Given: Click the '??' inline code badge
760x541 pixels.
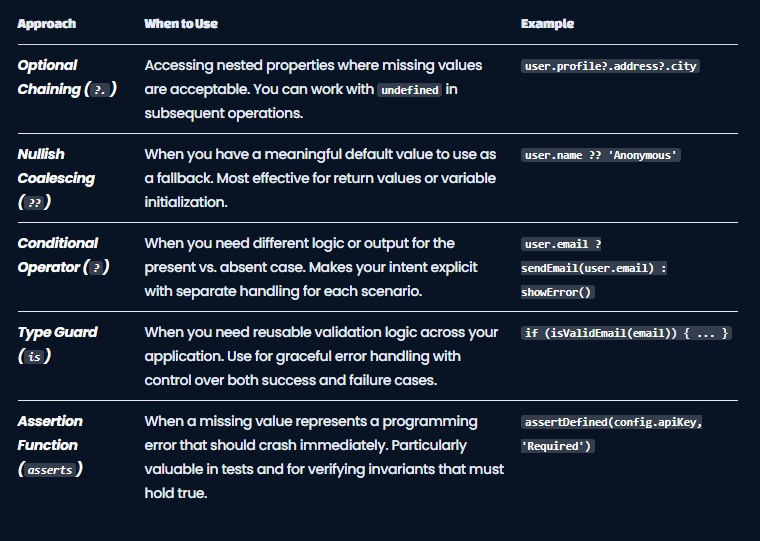Looking at the screenshot, I should coord(34,202).
